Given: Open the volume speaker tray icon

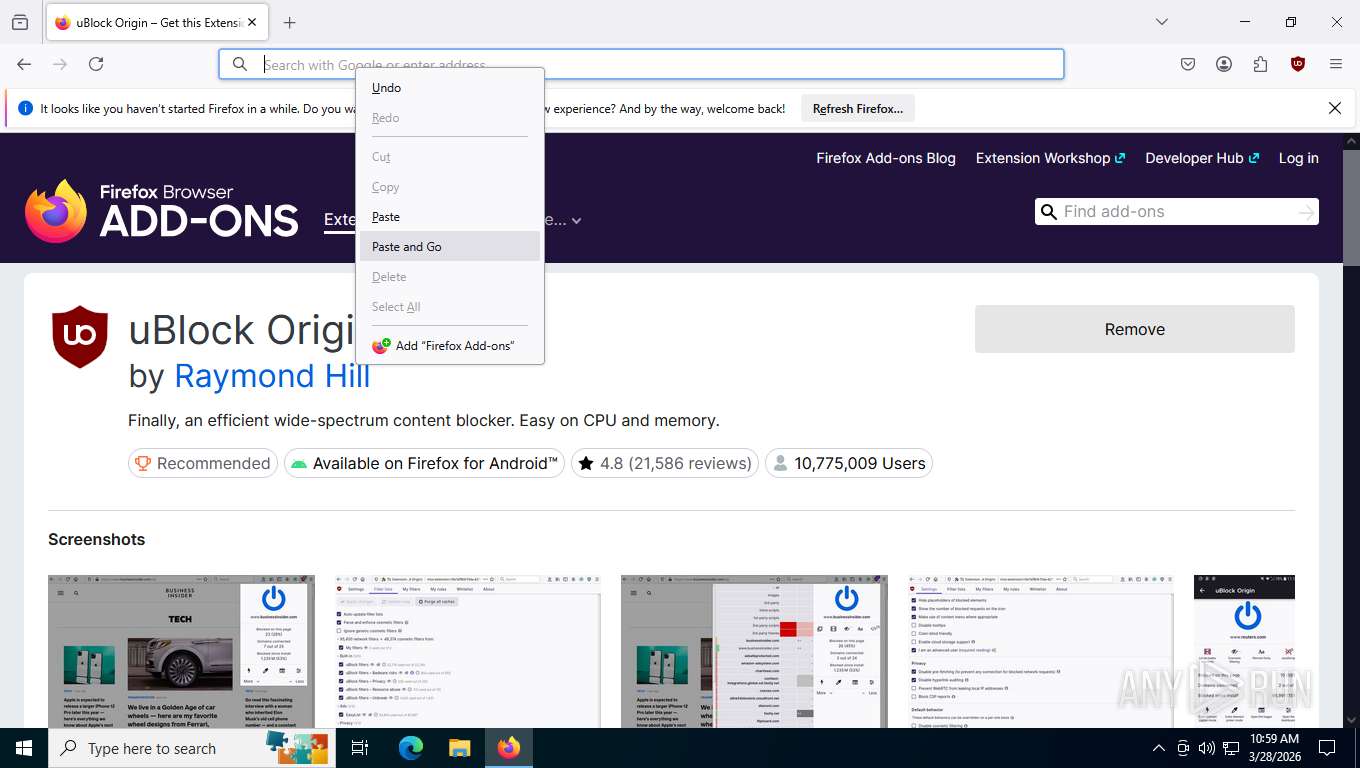Looking at the screenshot, I should (1207, 748).
